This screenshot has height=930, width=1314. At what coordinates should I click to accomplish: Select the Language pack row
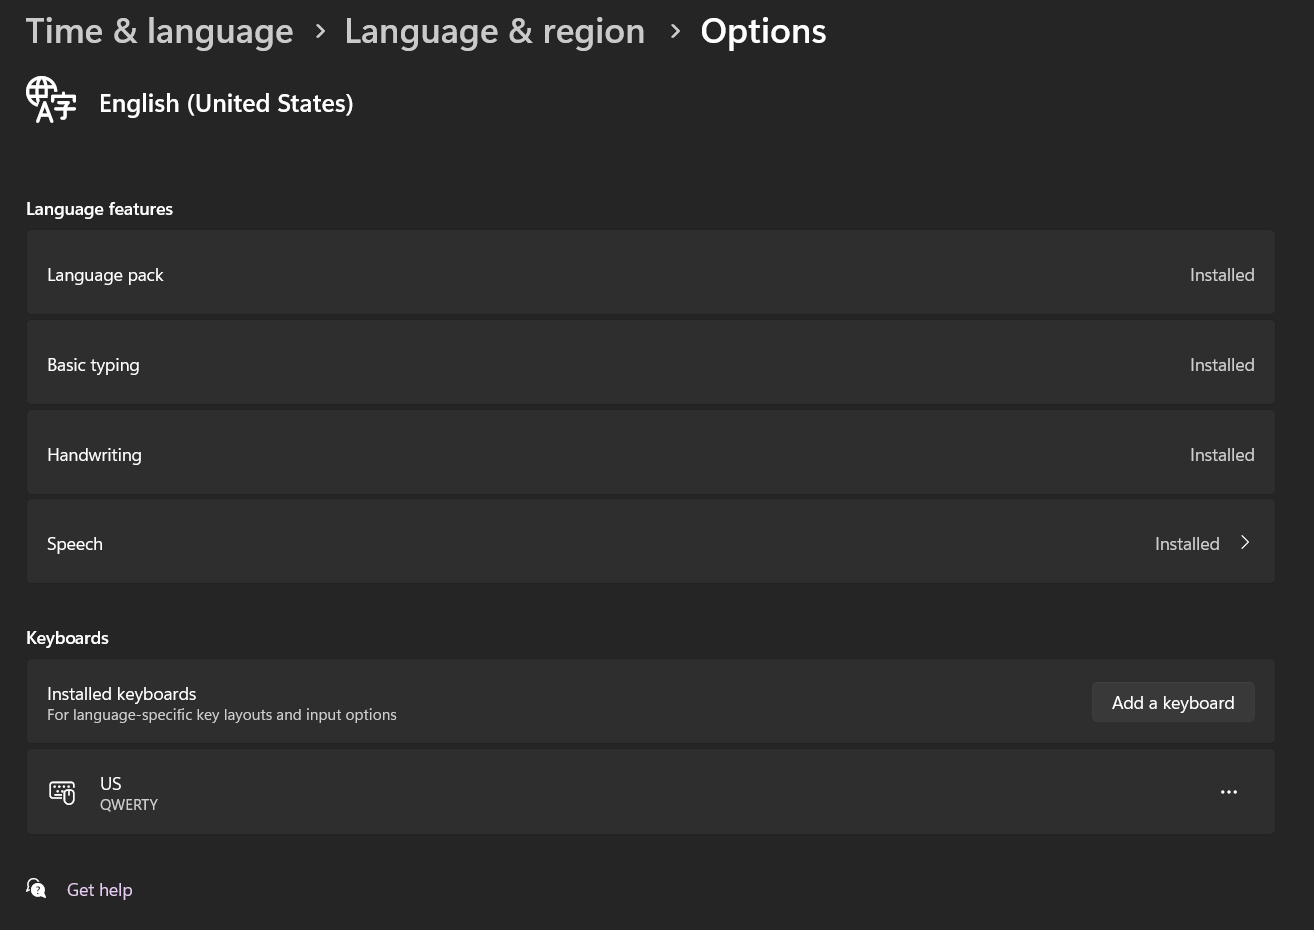600,274
